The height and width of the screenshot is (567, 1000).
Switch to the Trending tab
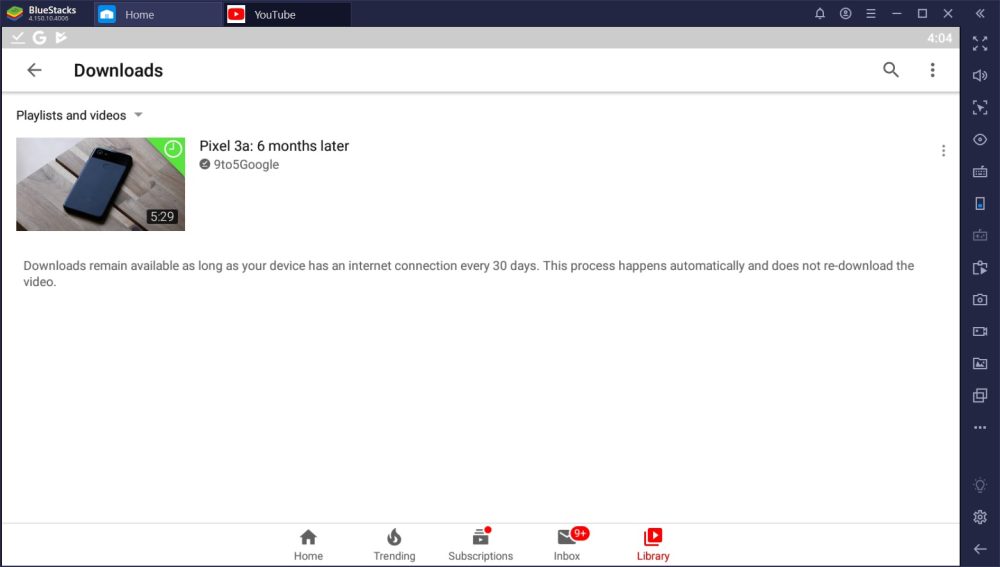pos(394,544)
